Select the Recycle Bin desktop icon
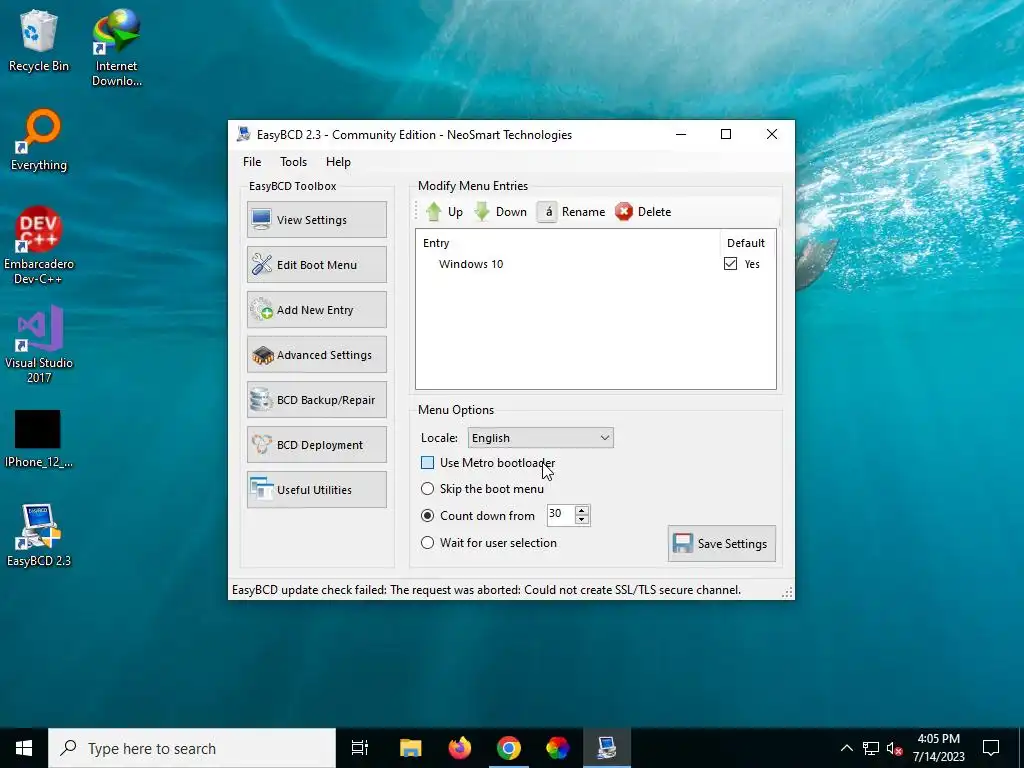 click(x=39, y=40)
